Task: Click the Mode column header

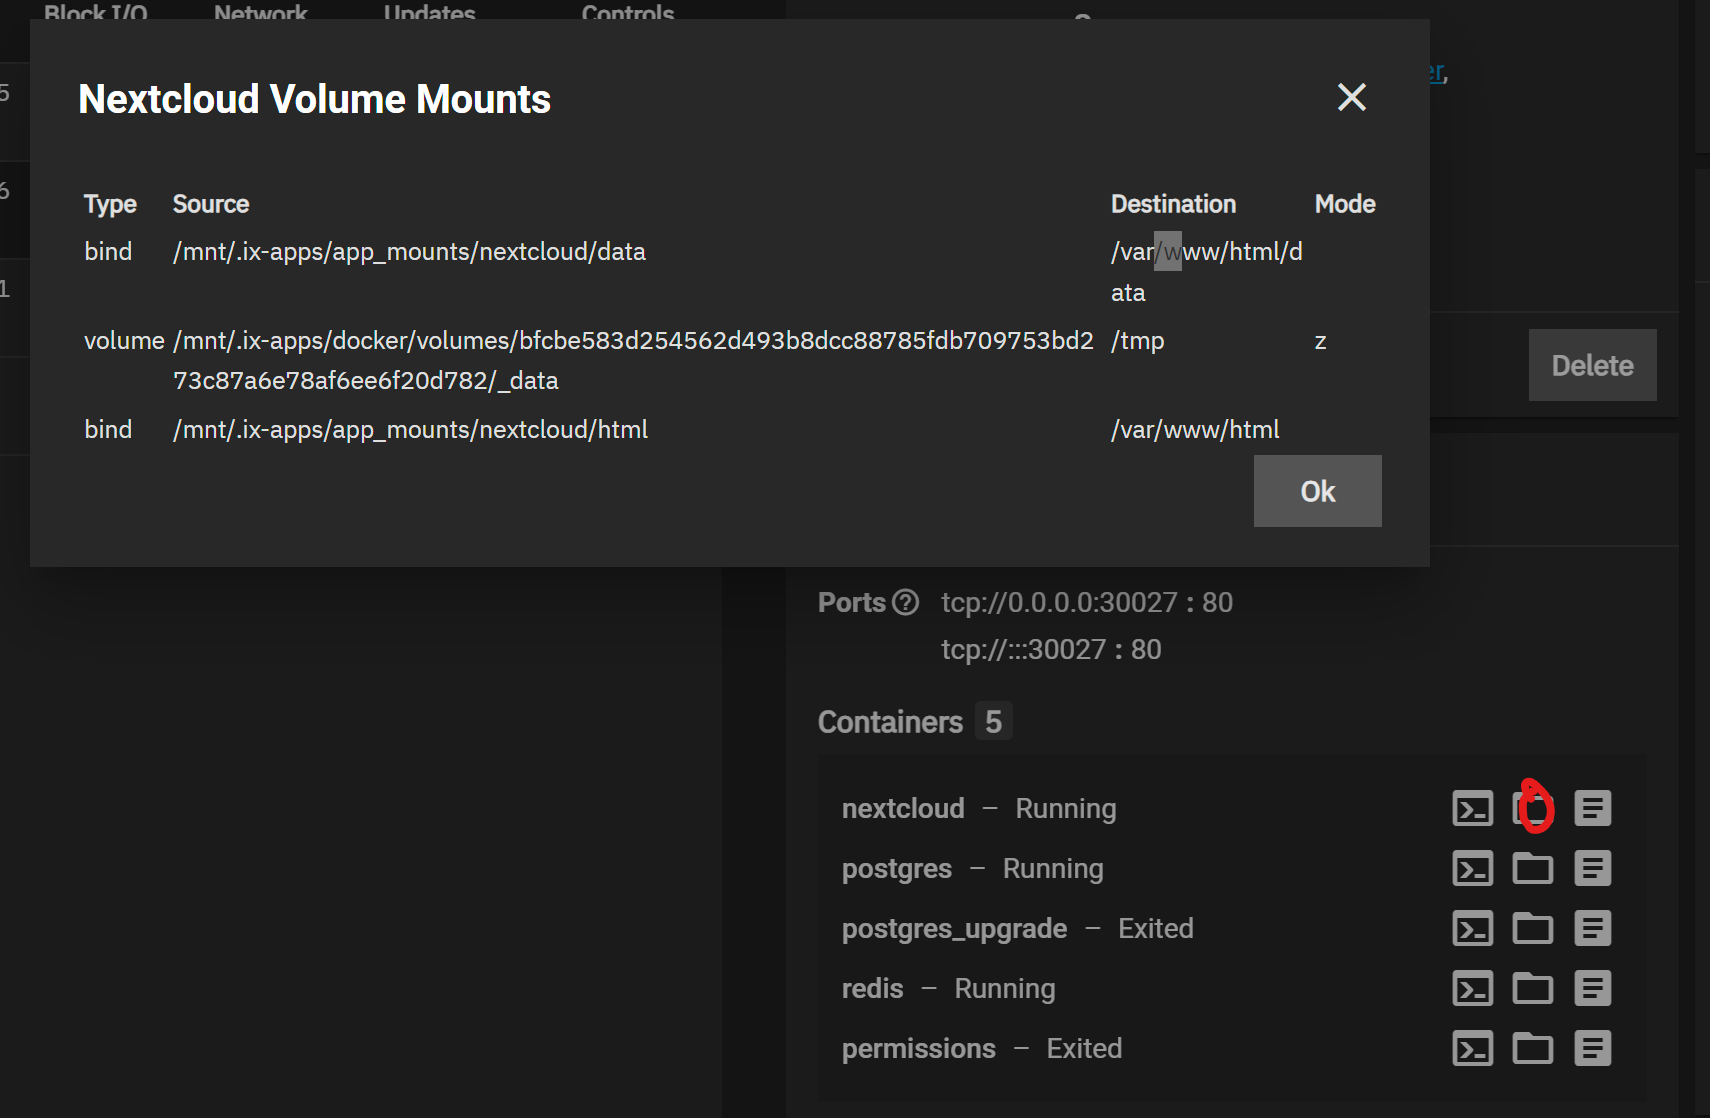Action: pyautogui.click(x=1345, y=204)
